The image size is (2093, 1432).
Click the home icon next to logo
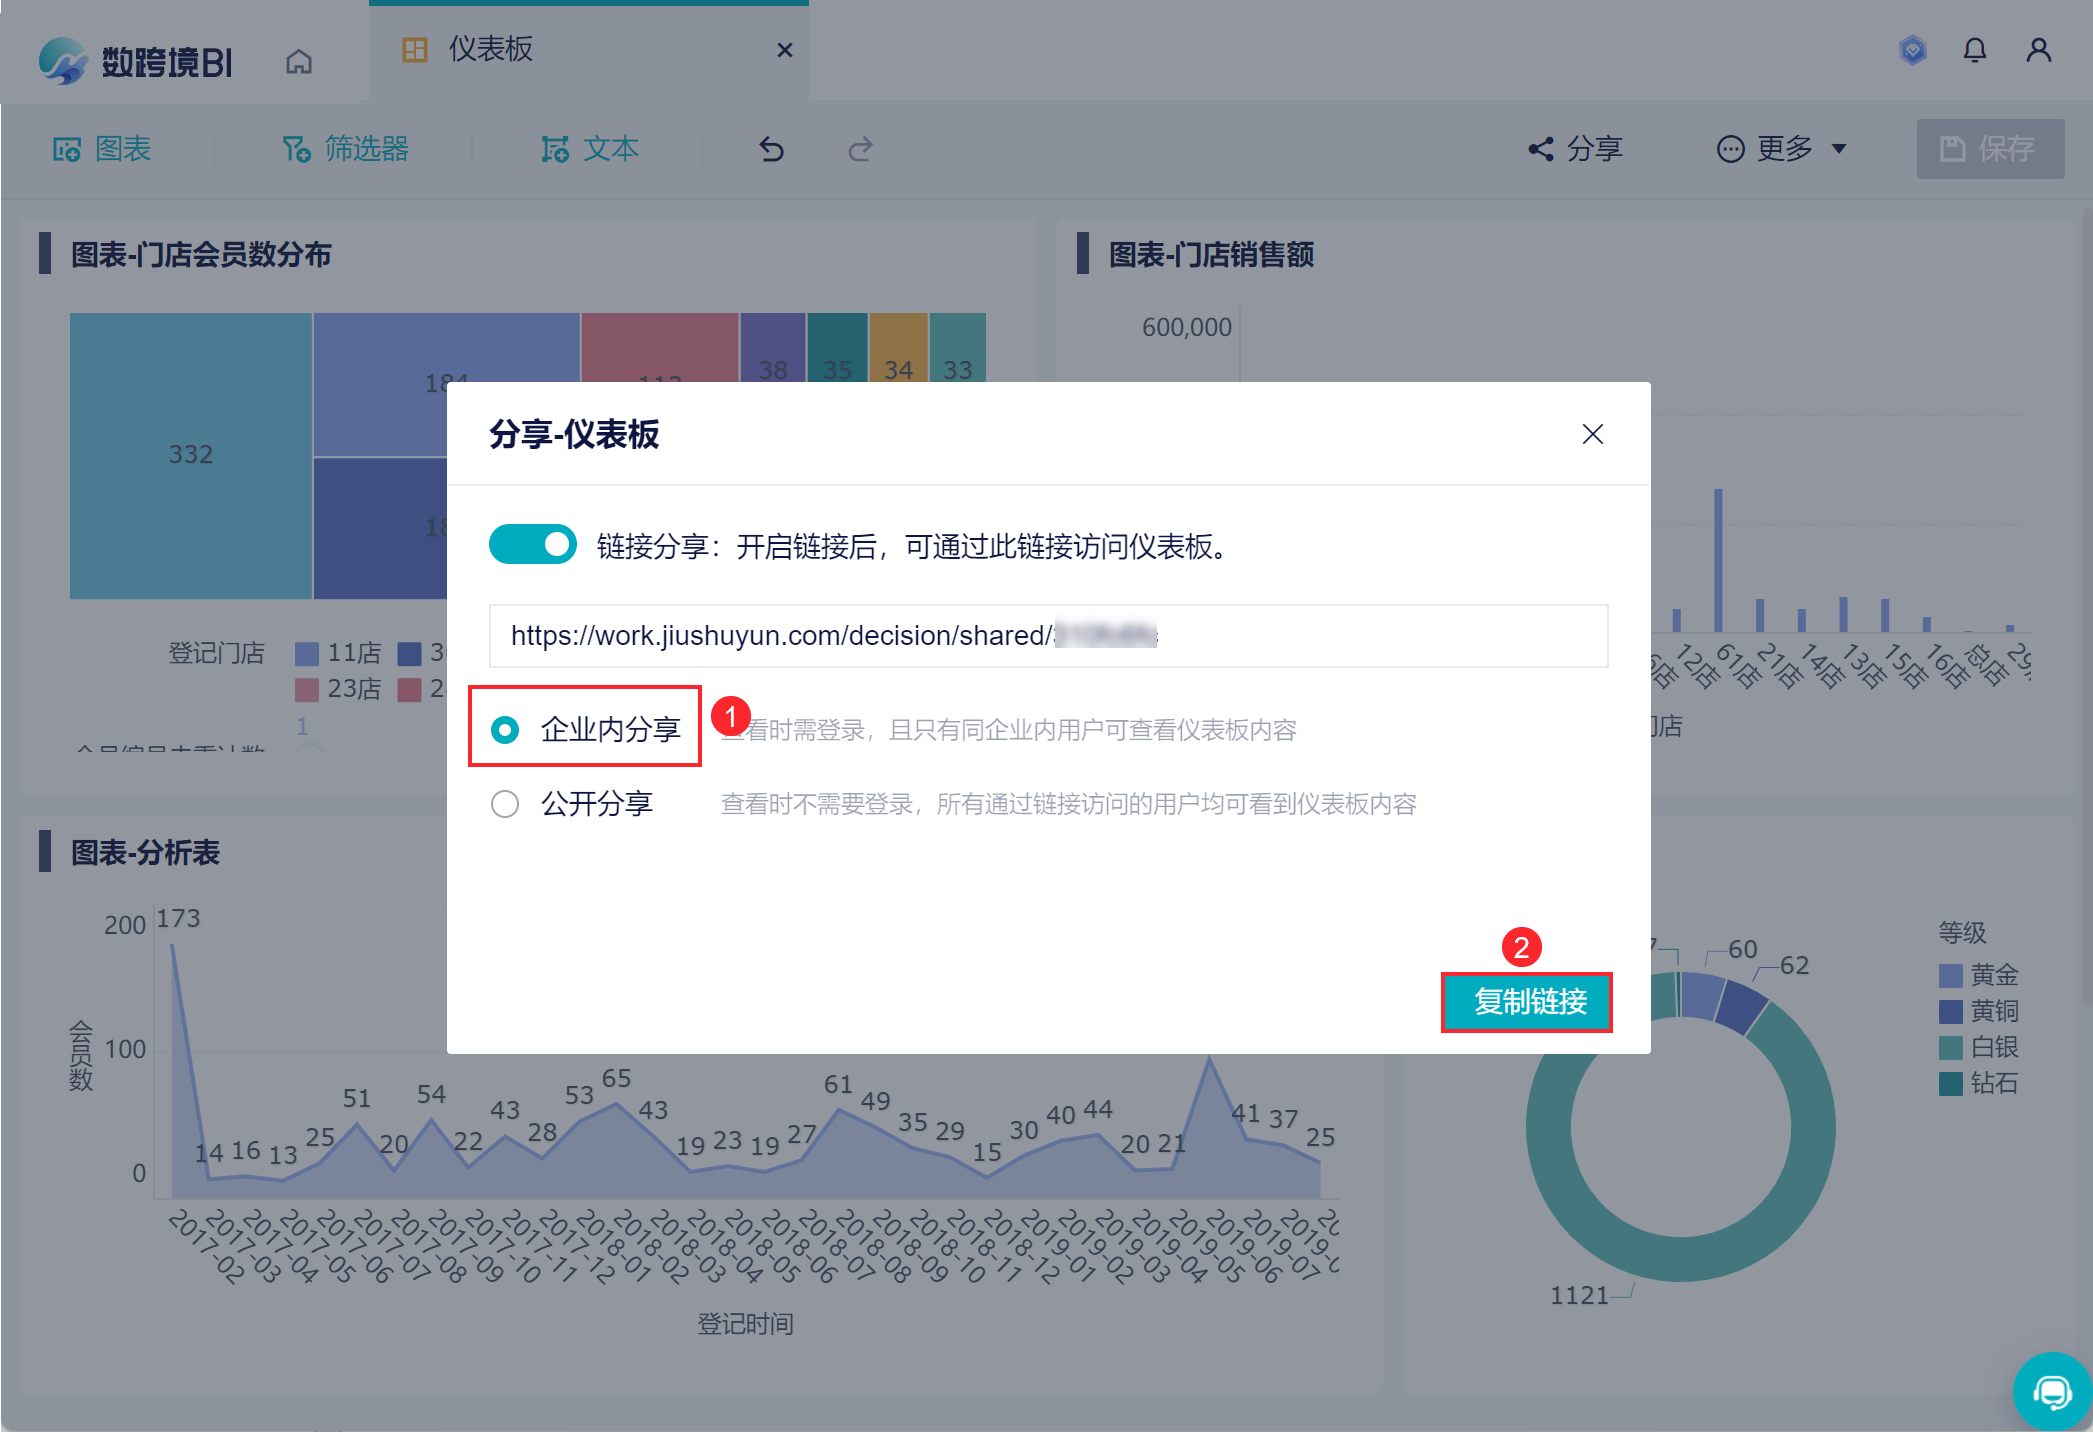tap(298, 62)
